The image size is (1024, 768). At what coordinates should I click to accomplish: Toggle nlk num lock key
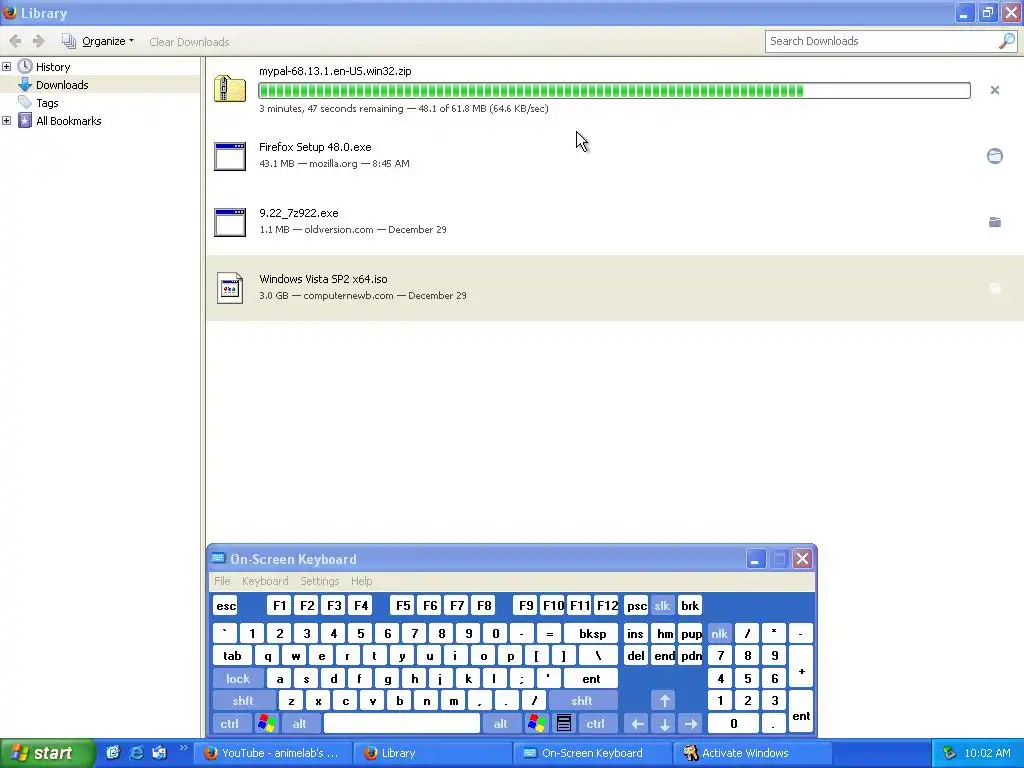tap(719, 633)
